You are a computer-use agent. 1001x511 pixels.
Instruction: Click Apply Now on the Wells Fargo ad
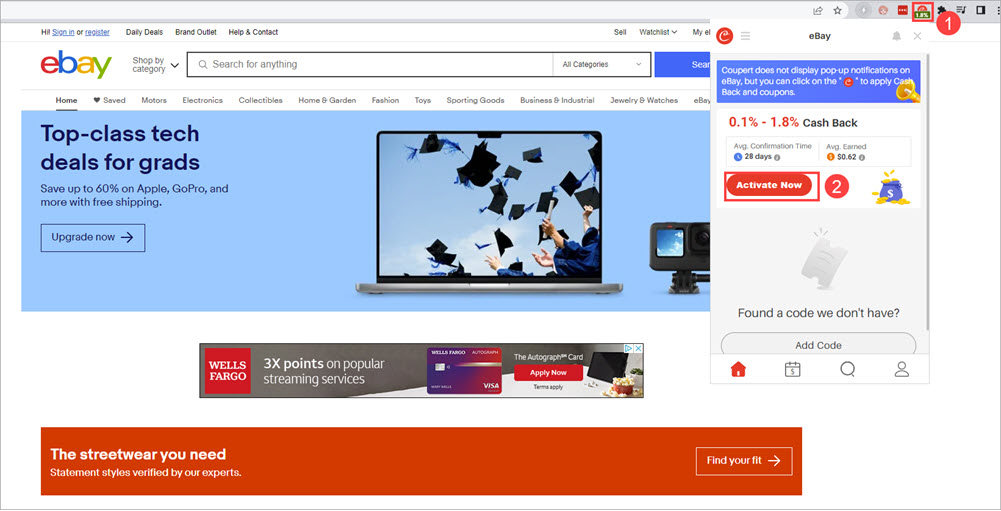(548, 372)
